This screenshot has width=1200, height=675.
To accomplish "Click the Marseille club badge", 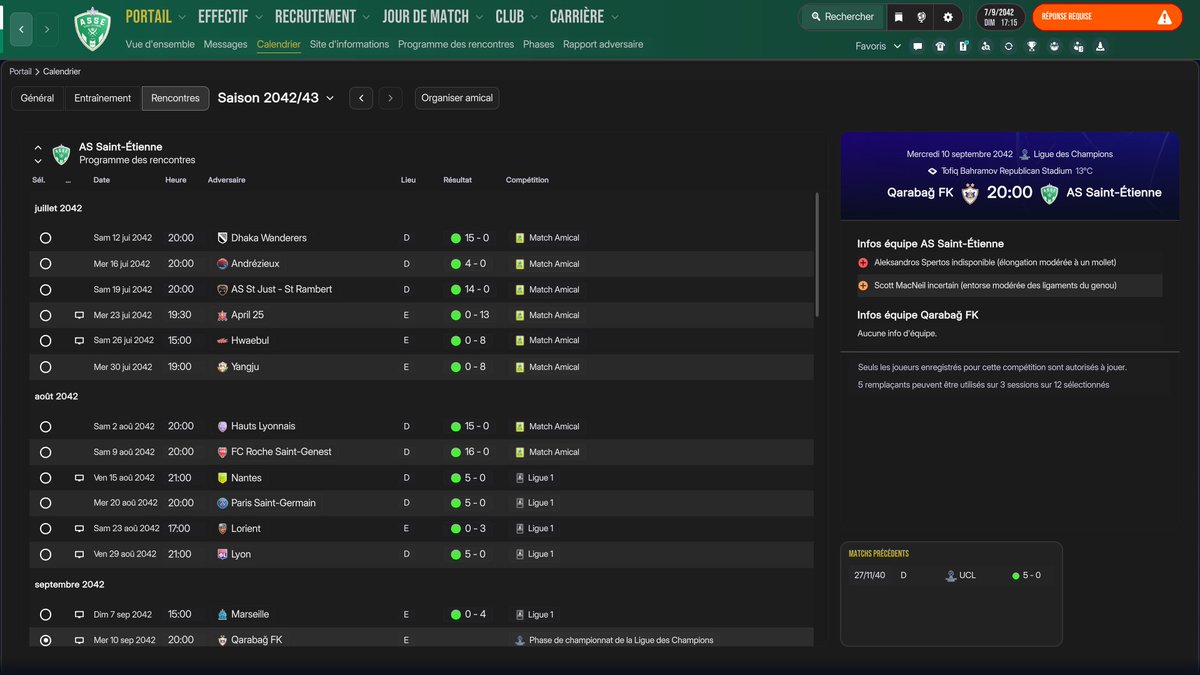I will tap(222, 614).
